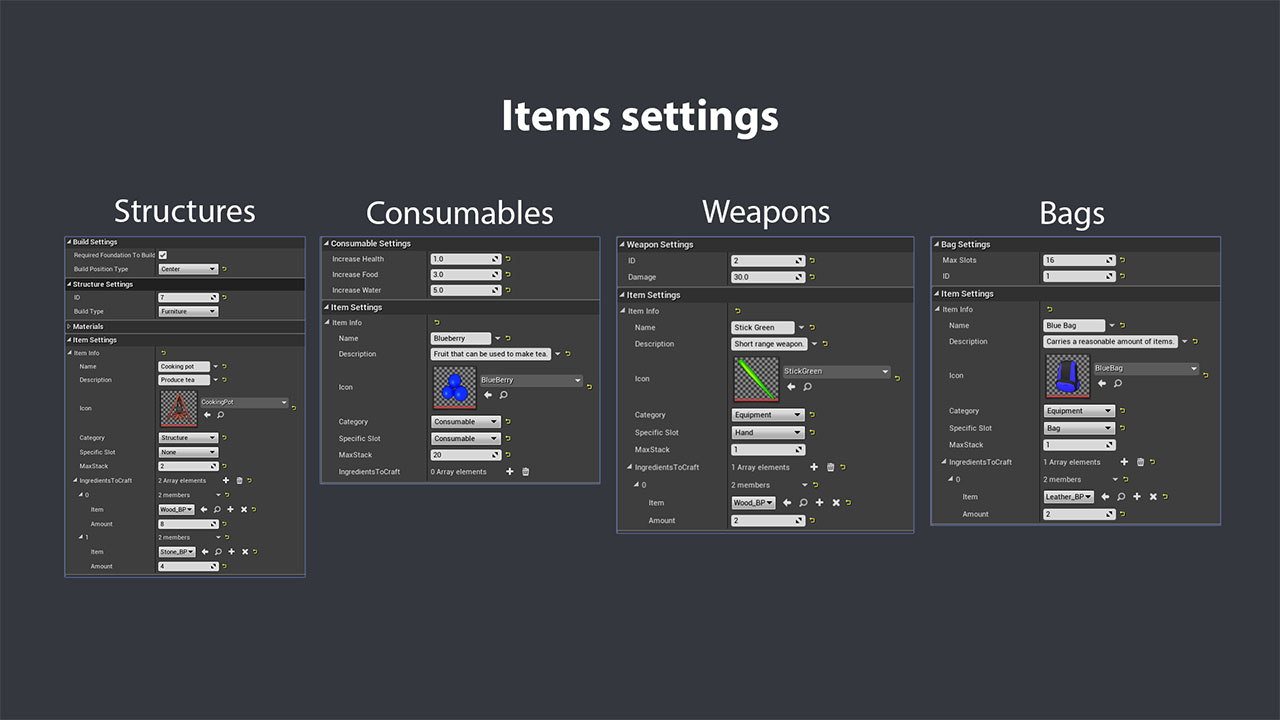The height and width of the screenshot is (720, 1280).
Task: Expand the Materials section
Action: click(x=69, y=327)
